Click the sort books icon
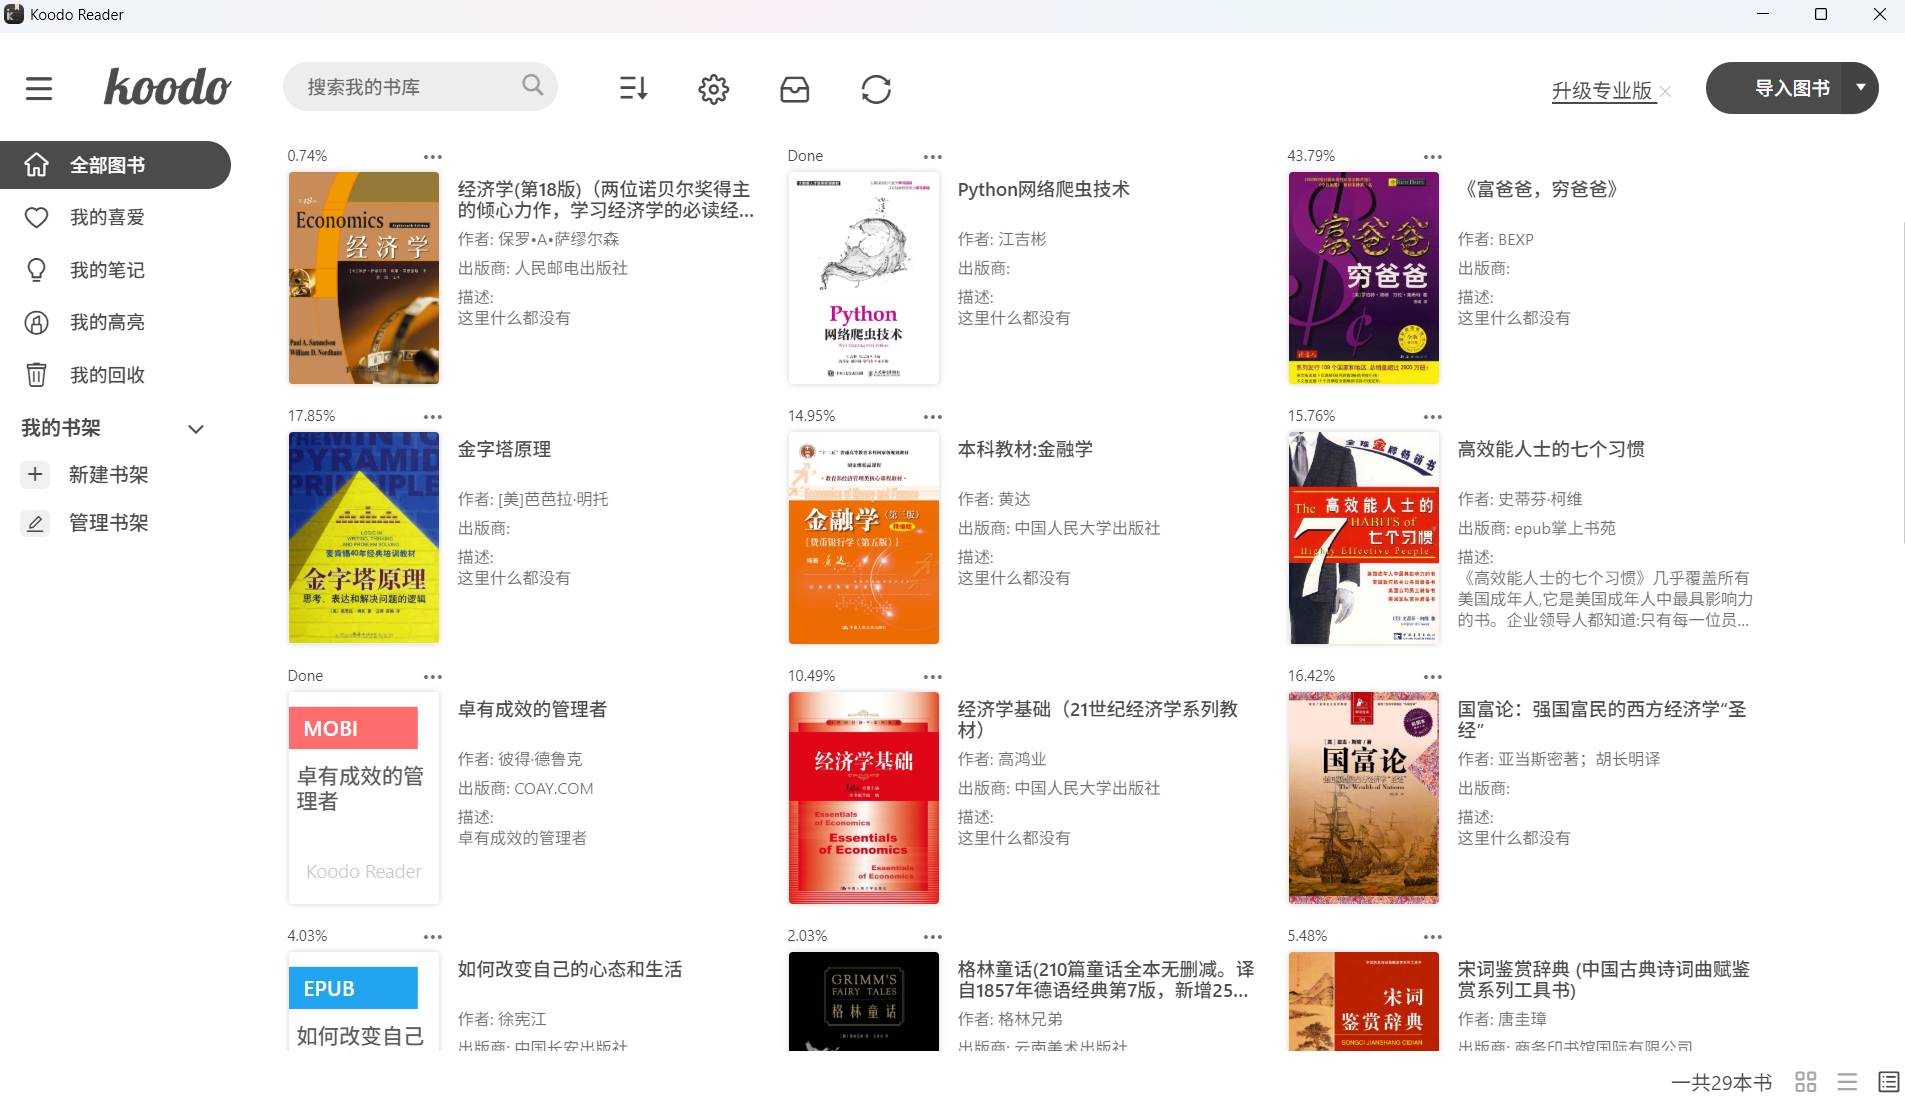 [633, 89]
